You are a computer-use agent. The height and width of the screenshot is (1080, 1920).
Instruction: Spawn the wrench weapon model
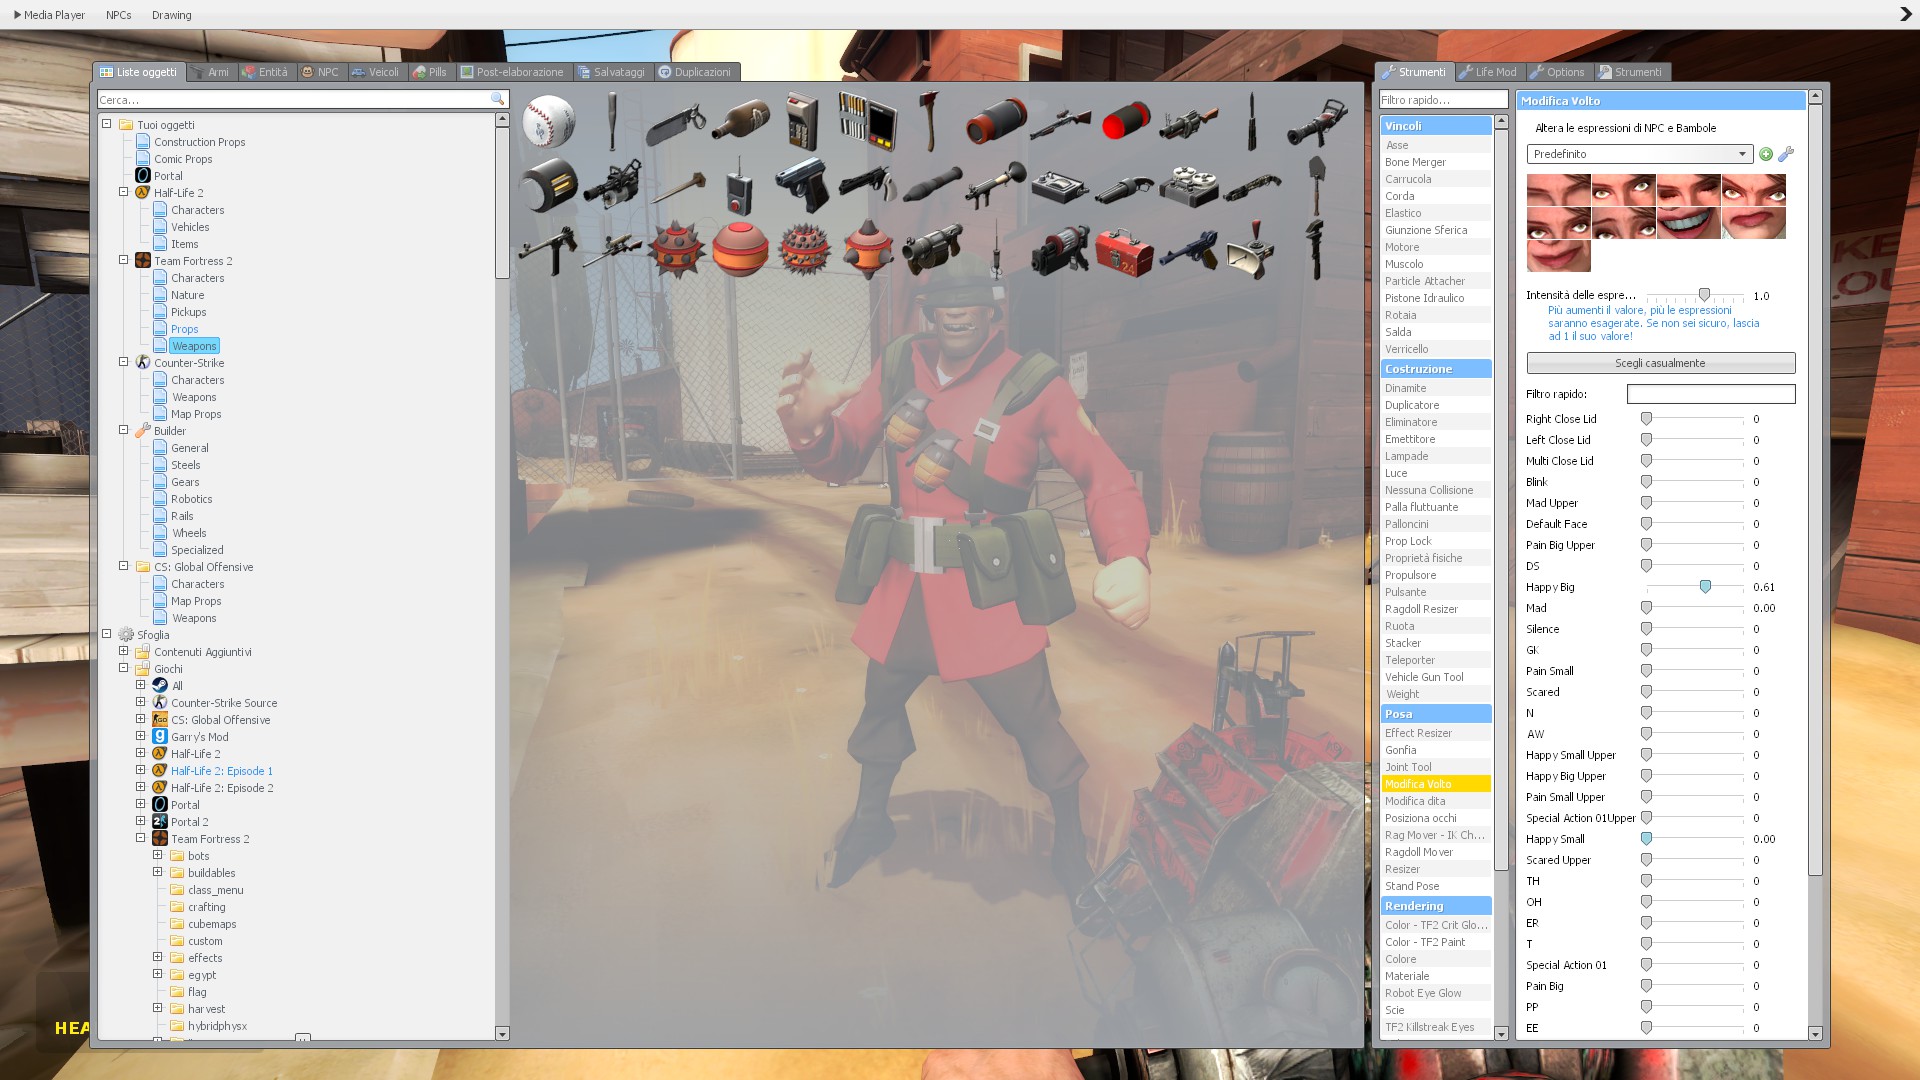(x=1316, y=250)
